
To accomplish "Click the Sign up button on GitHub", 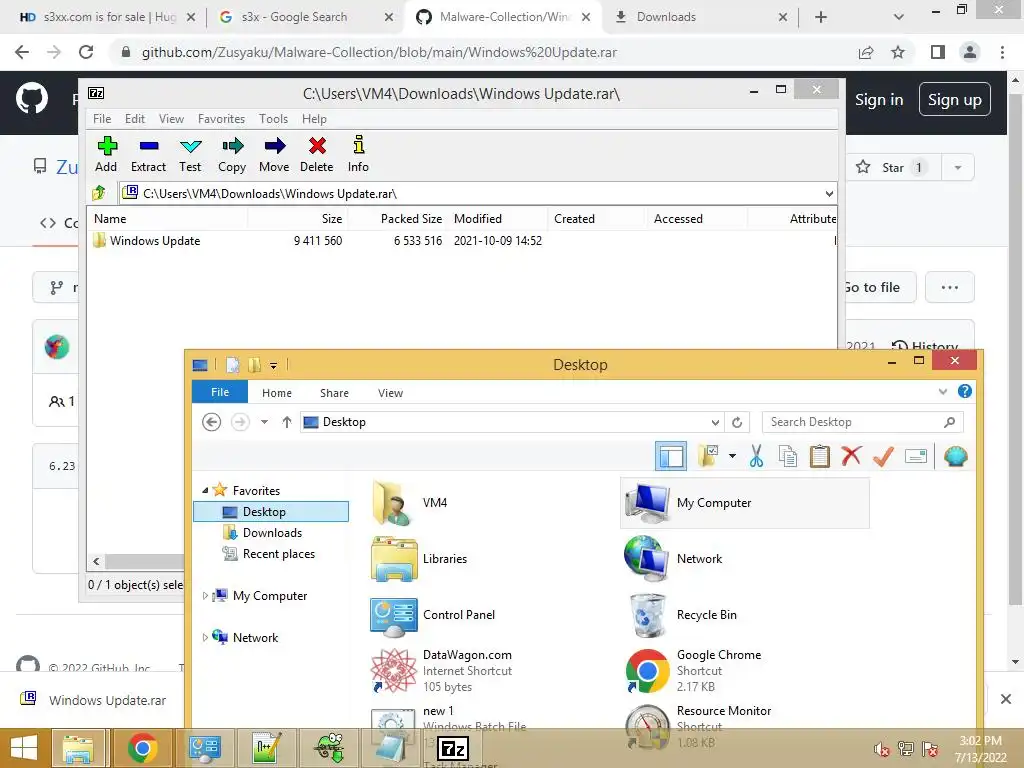I will point(955,99).
